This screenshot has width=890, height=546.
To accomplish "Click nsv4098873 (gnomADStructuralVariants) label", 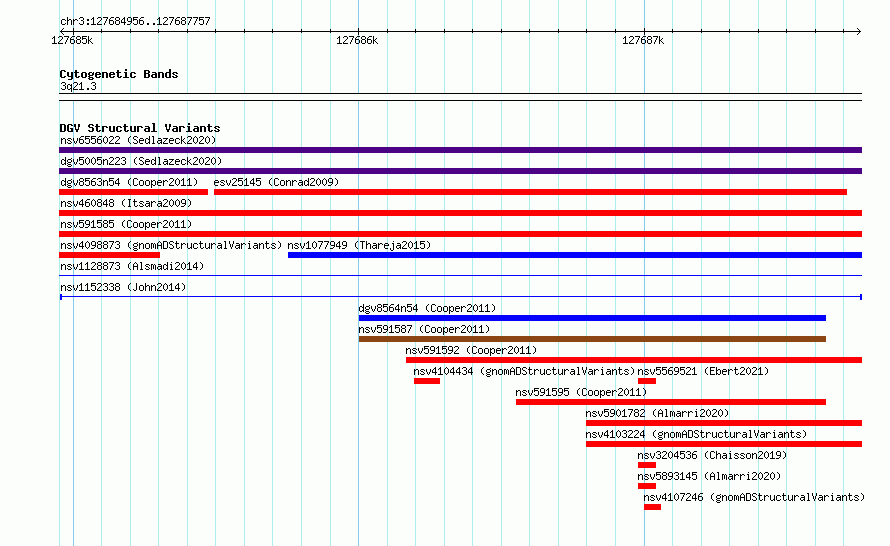I will pos(171,245).
